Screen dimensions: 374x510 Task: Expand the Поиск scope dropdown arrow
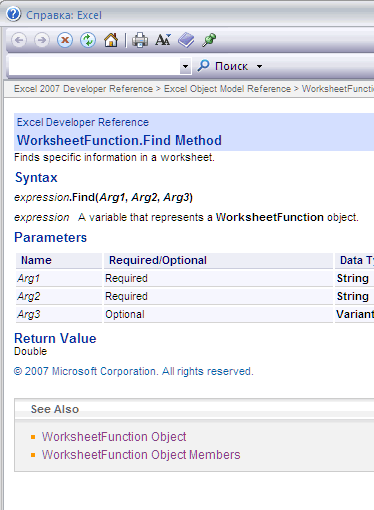(259, 66)
